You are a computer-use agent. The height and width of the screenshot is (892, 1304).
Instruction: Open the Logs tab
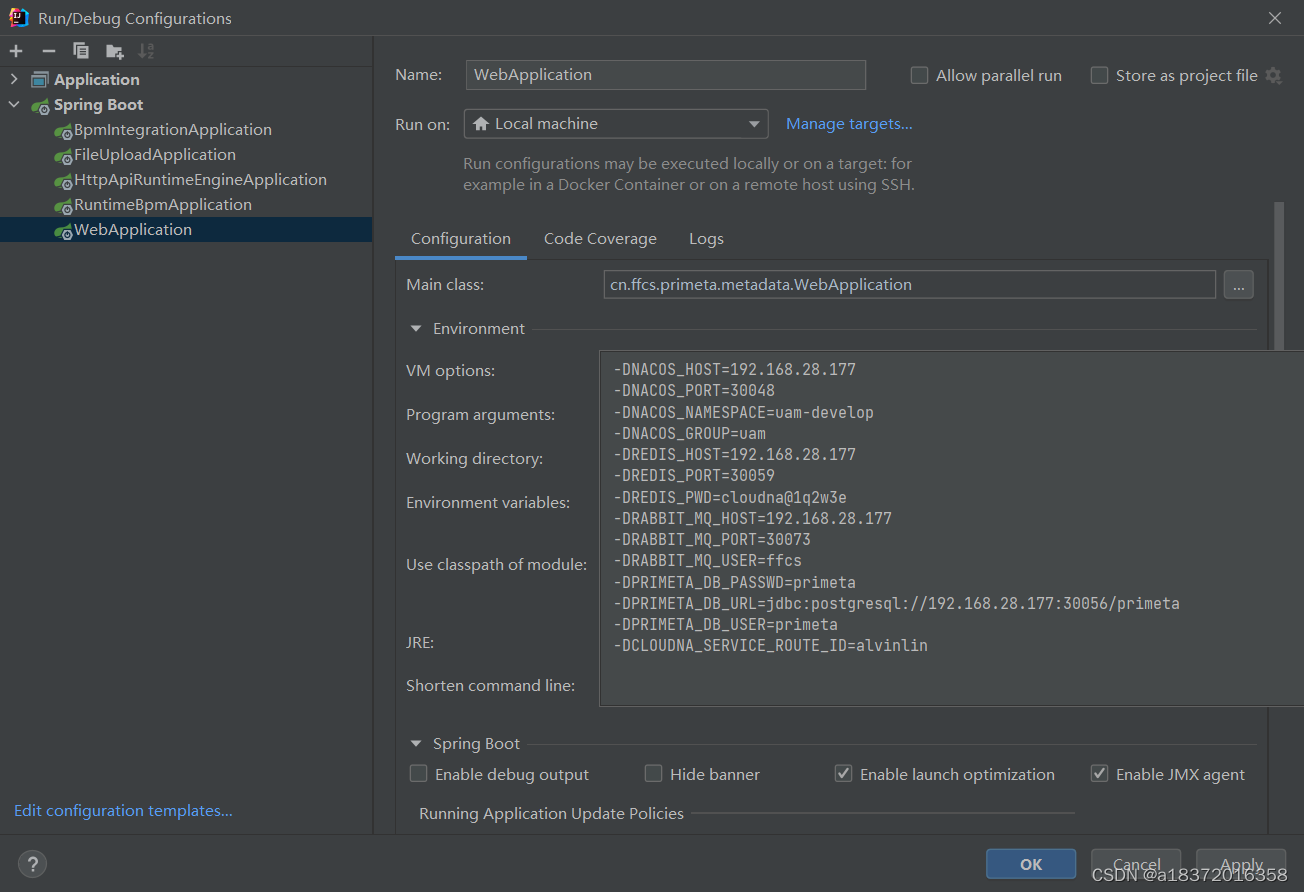pyautogui.click(x=706, y=239)
